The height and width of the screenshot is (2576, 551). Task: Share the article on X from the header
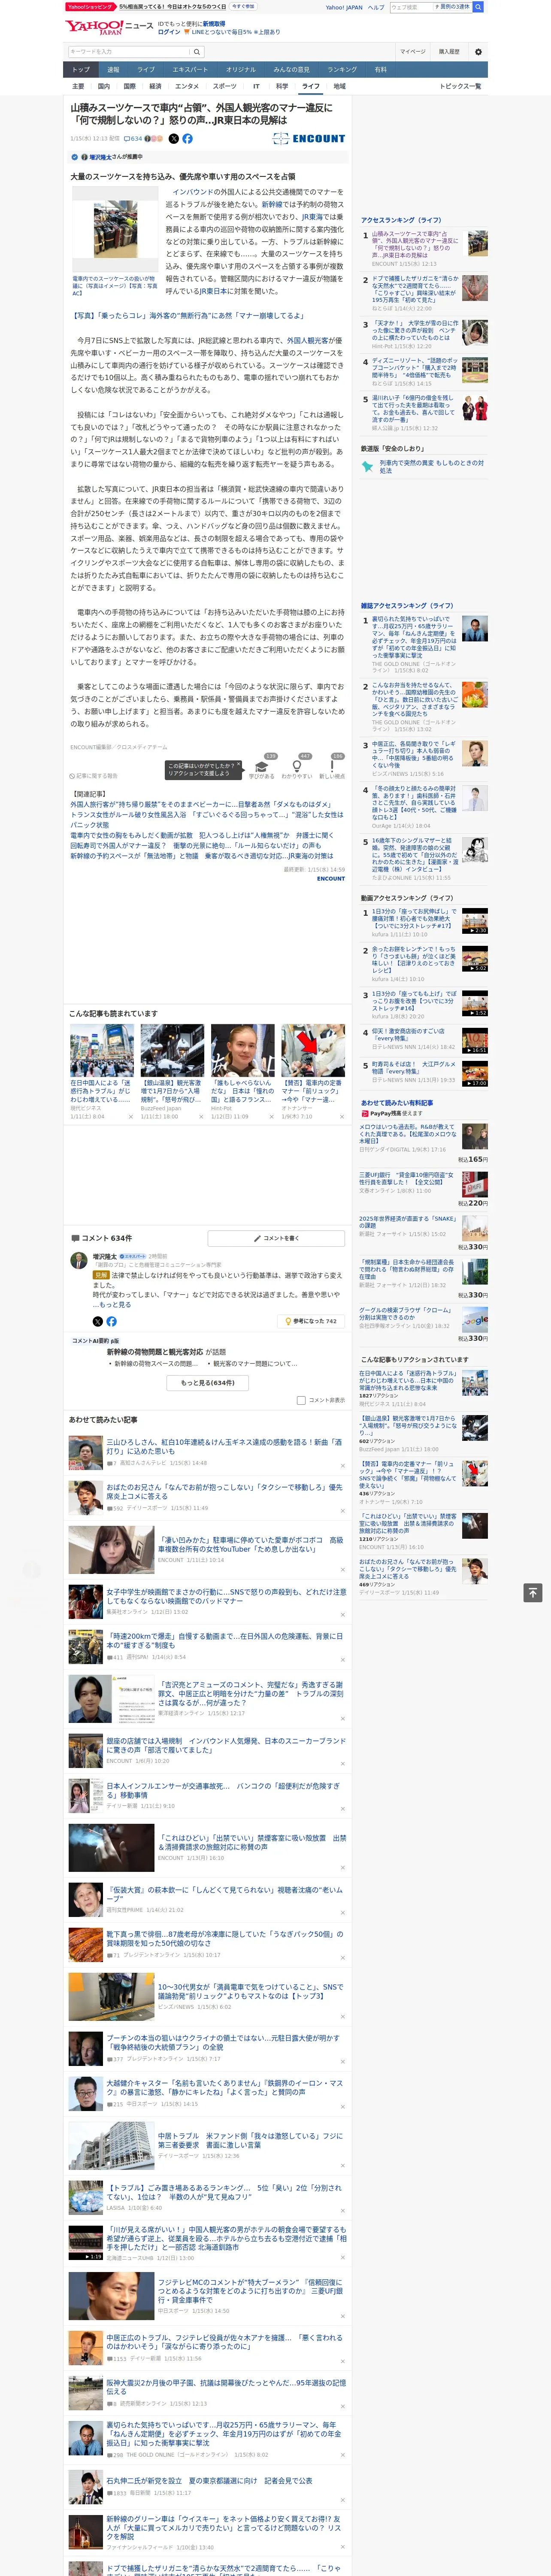click(173, 139)
